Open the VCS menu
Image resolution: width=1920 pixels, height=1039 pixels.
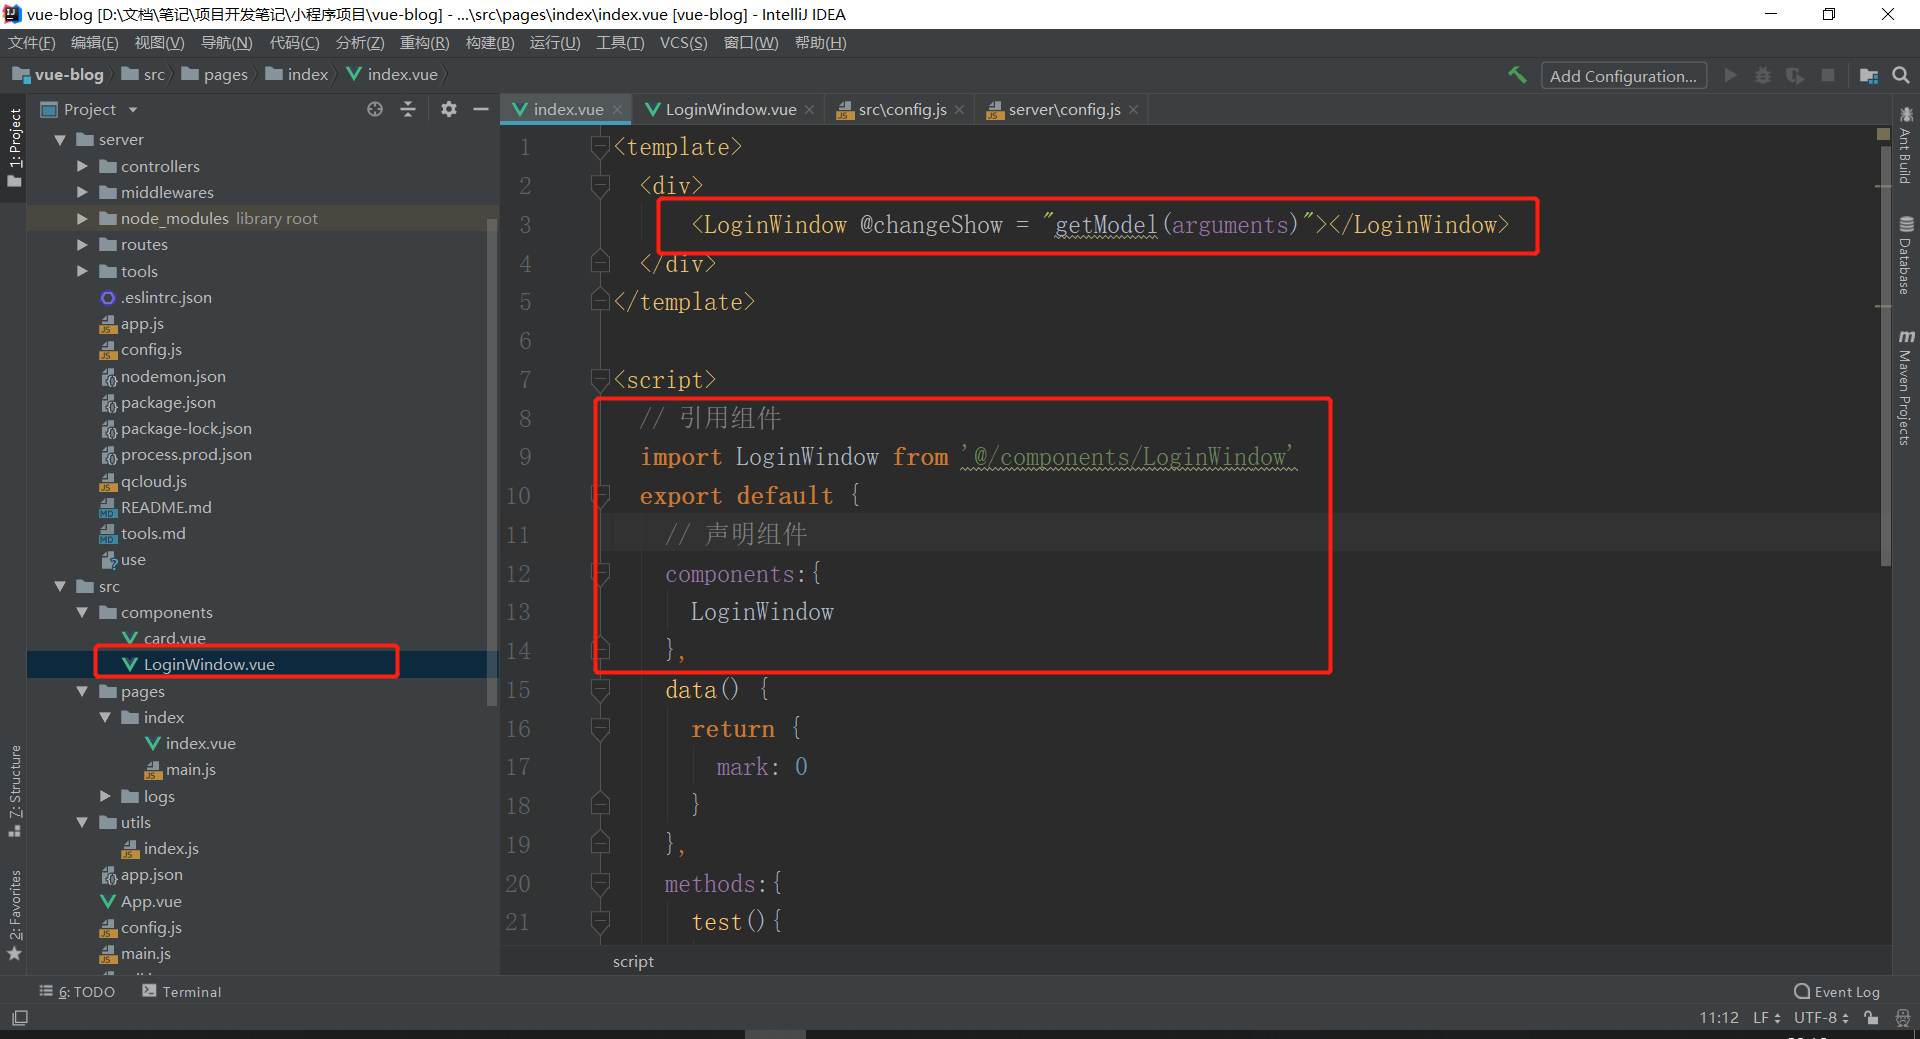click(683, 43)
